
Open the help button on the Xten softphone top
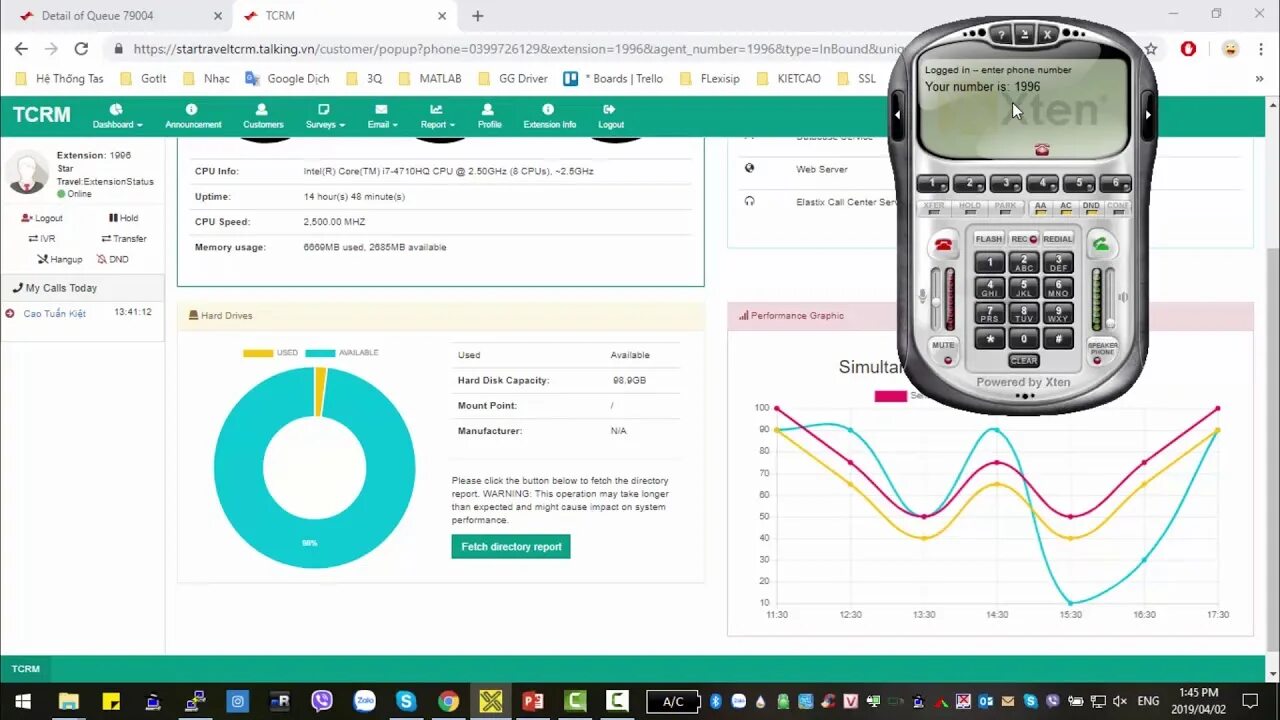point(1002,35)
